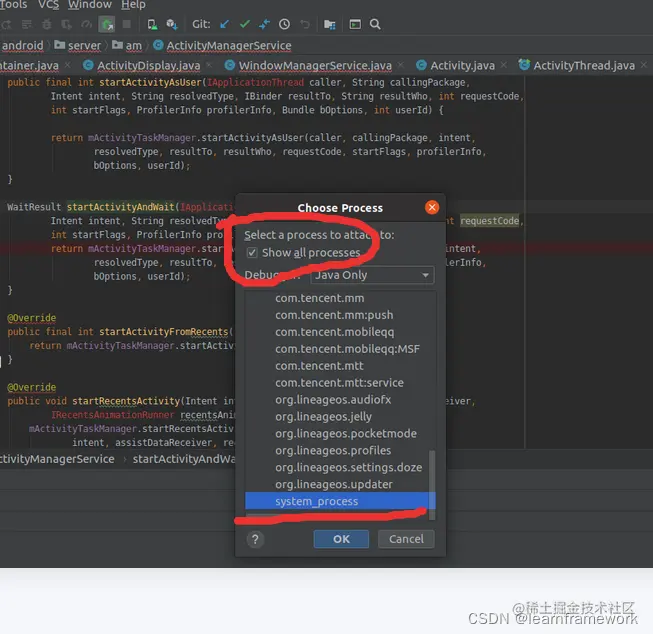
Task: Click Git Update Project blue arrow
Action: click(224, 24)
